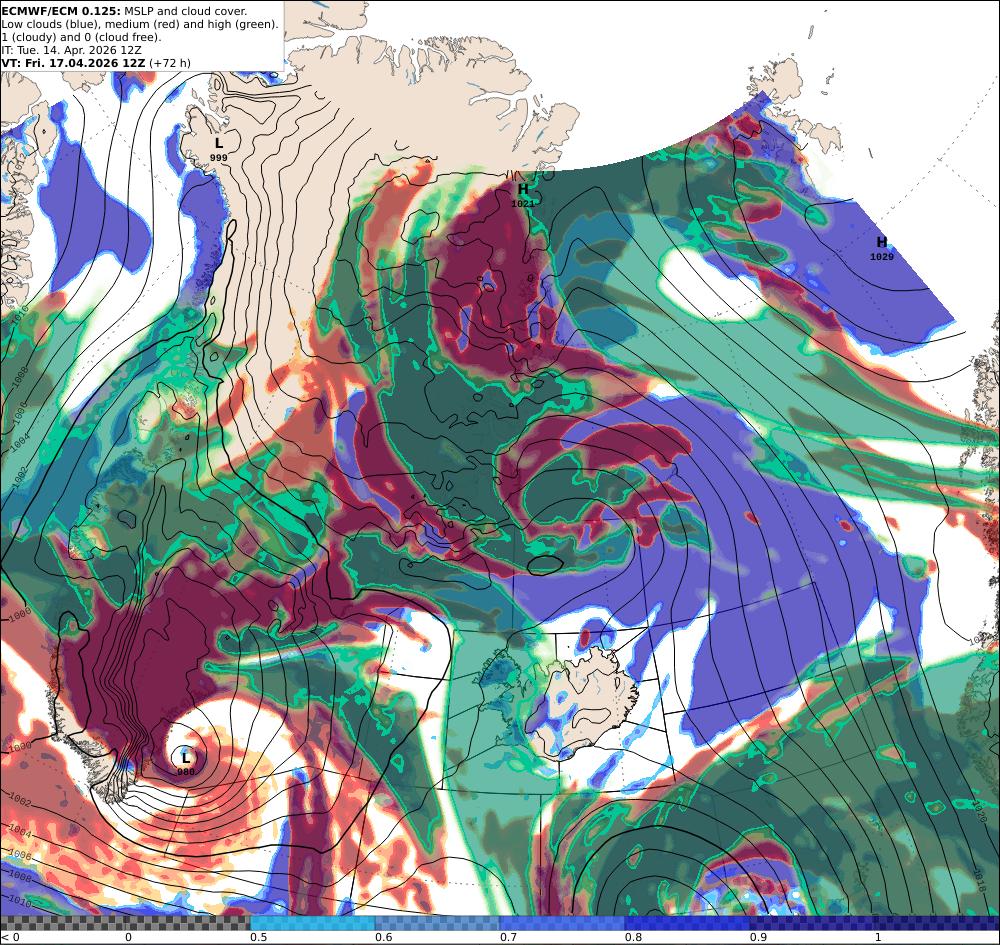Image resolution: width=1000 pixels, height=945 pixels.
Task: Pick the 0.7–0.8 blue colorbar segment
Action: [x=562, y=923]
